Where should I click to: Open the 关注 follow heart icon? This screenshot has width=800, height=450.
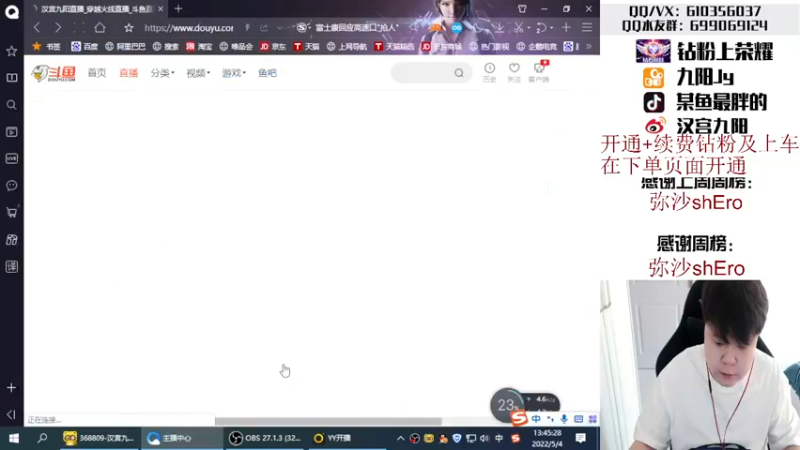click(514, 72)
